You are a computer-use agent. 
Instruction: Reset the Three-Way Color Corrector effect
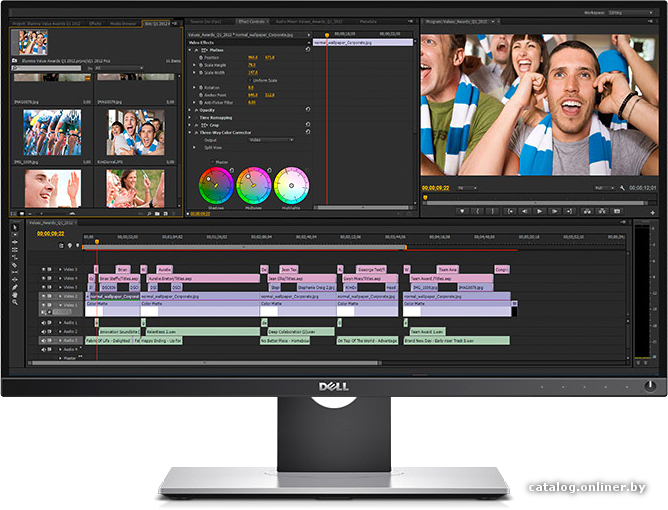point(308,132)
